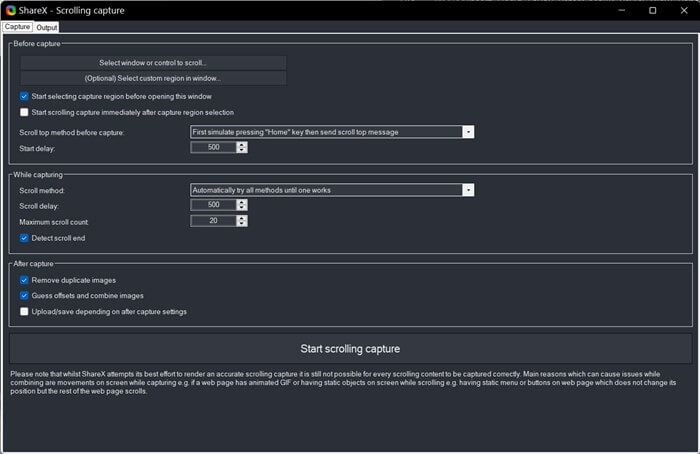Decrease Start delay with down arrow

click(242, 150)
